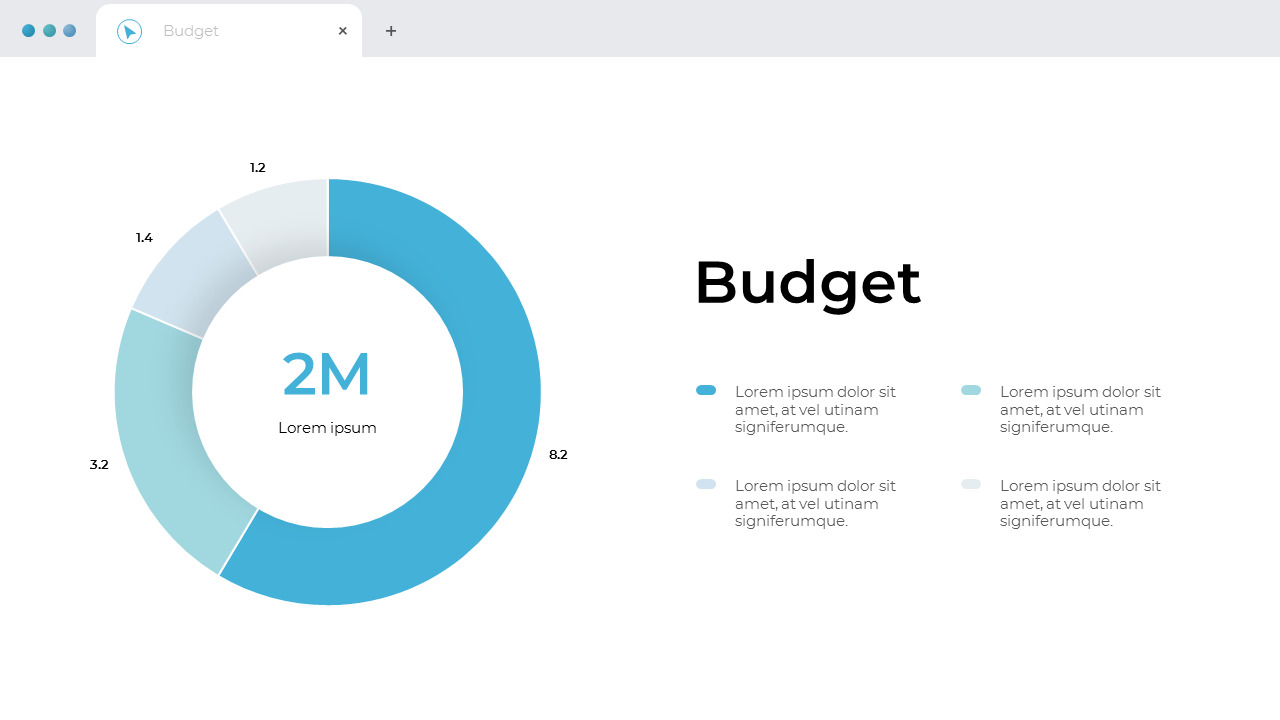Select the first blue window dot
Screen dimensions: 1280x720
tap(27, 30)
